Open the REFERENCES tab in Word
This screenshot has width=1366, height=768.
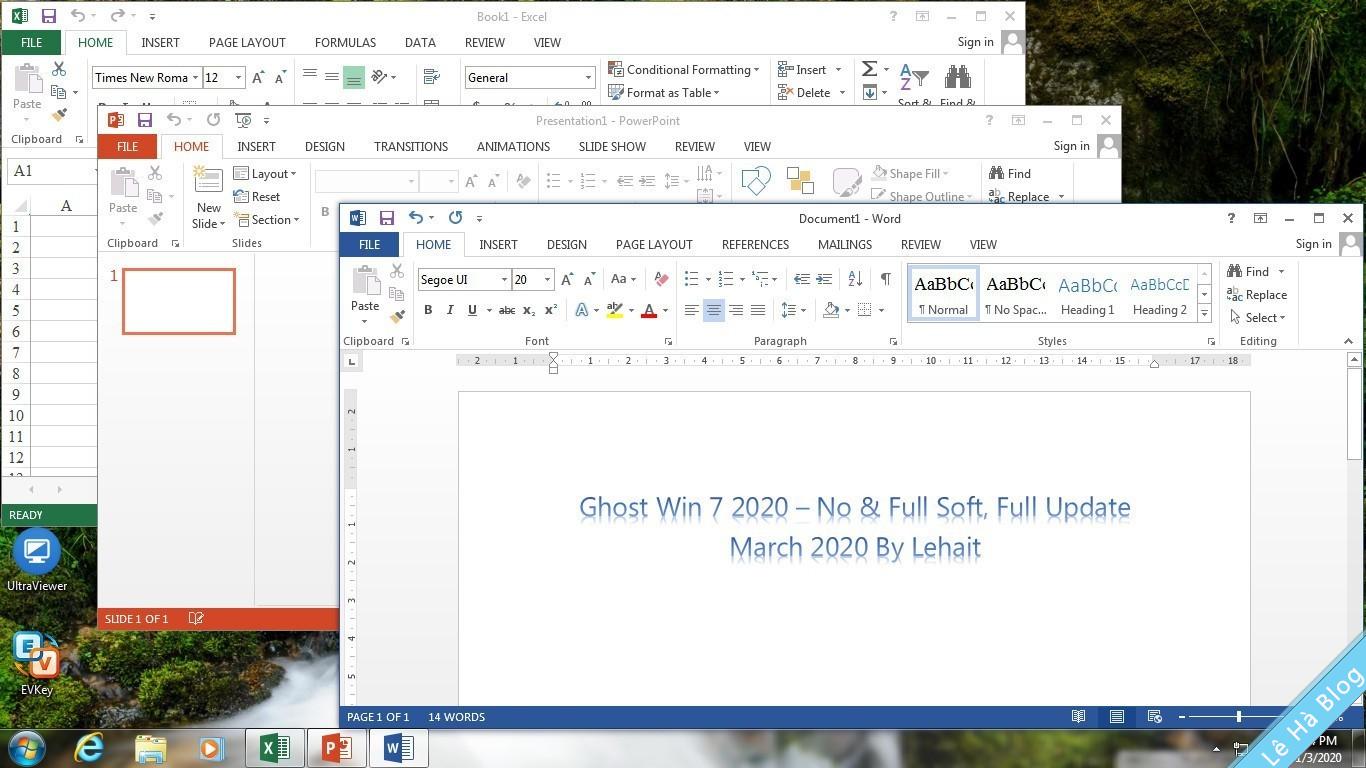(755, 244)
